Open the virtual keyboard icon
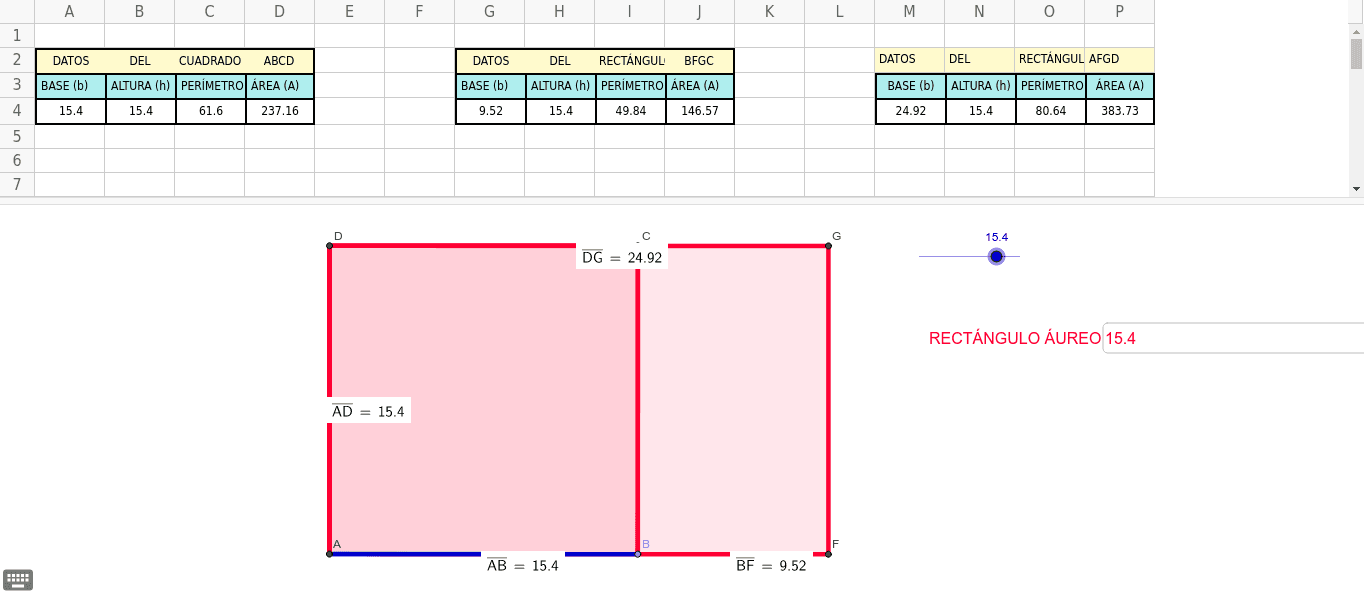 click(x=18, y=579)
